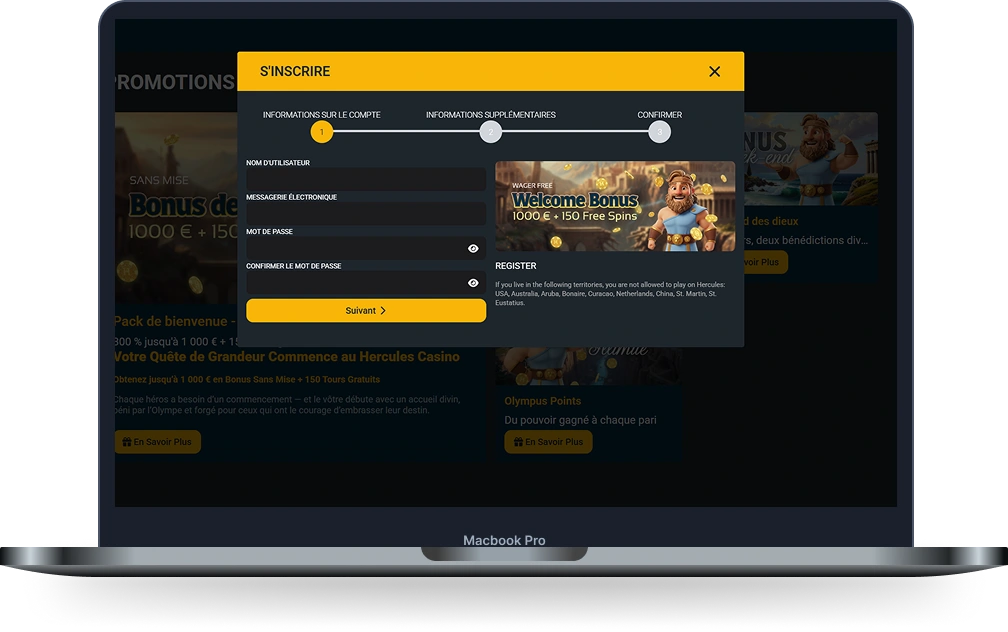Viewport: 1008px width, 632px height.
Task: Click the Mot de passe input field
Action: (366, 248)
